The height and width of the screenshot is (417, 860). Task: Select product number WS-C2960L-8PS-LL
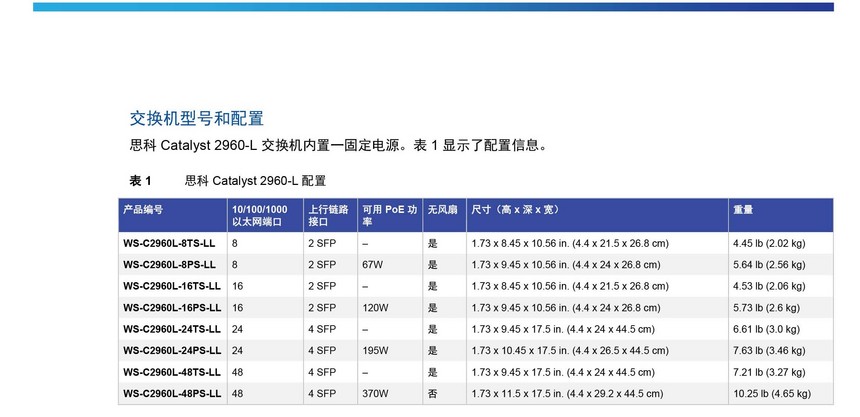click(169, 264)
